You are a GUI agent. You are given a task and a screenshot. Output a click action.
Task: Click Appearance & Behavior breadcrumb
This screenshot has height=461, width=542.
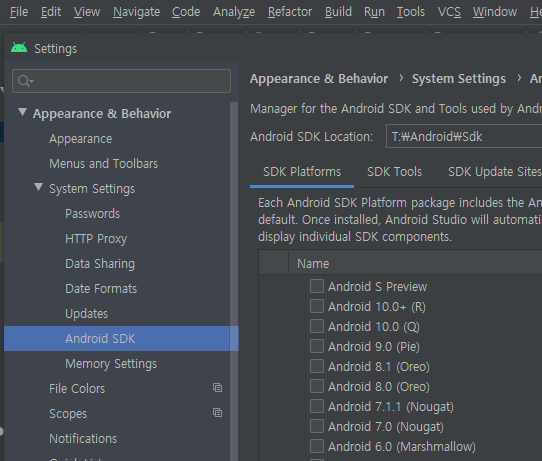pos(319,79)
